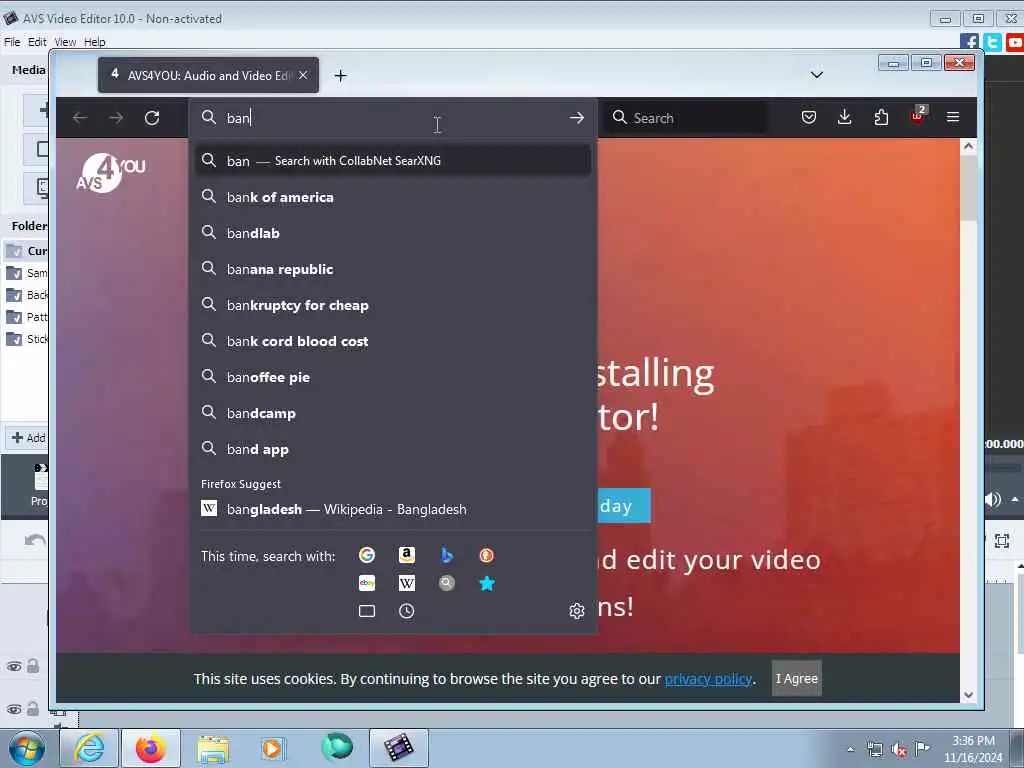The width and height of the screenshot is (1024, 768).
Task: Open Windows Explorer folder from the taskbar
Action: [213, 748]
